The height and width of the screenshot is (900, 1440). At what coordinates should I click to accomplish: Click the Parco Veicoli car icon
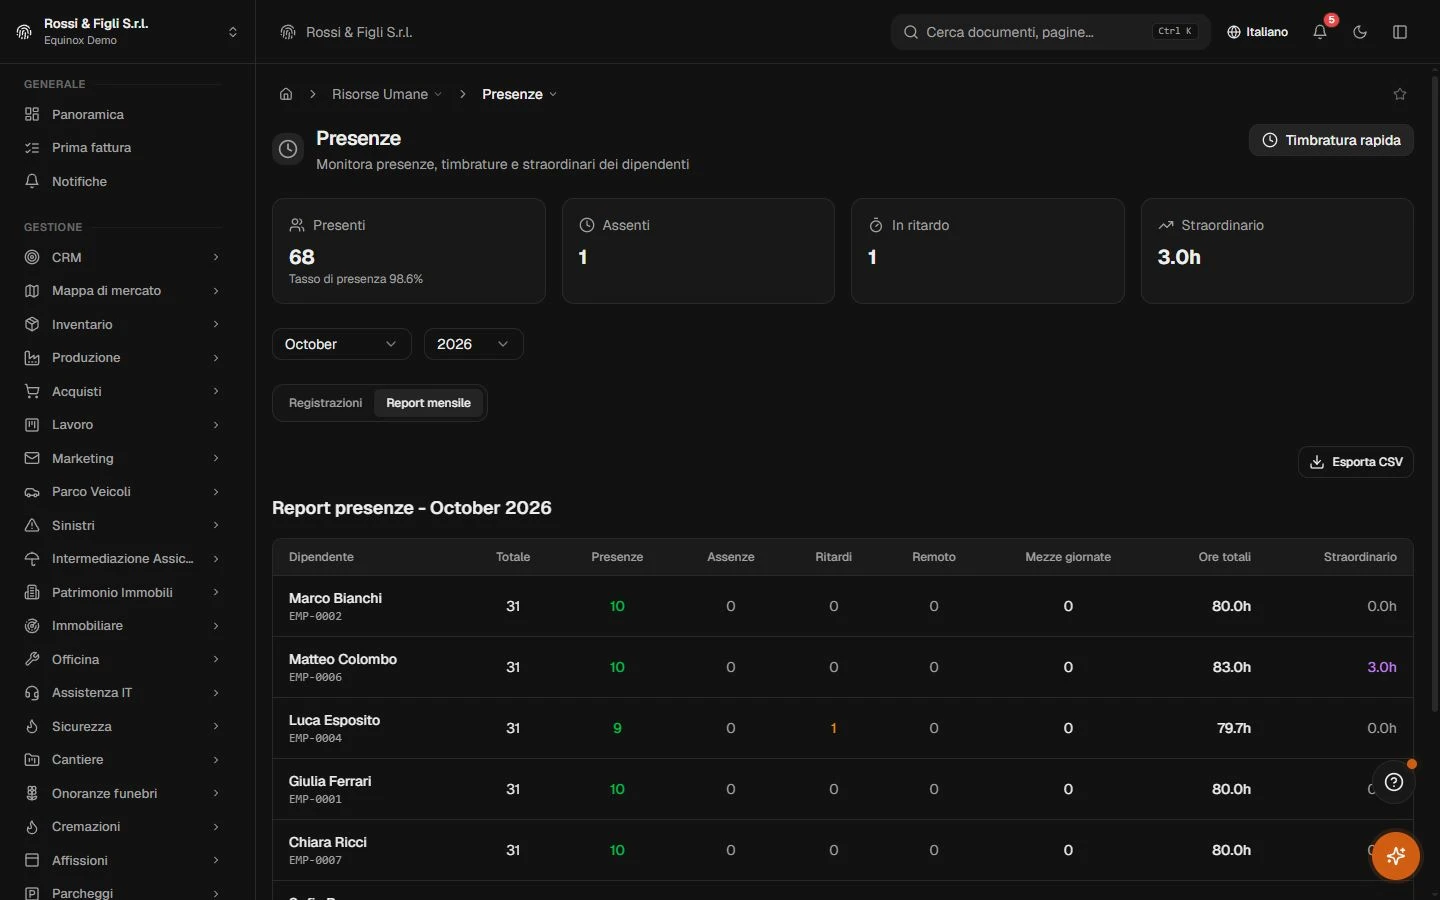tap(32, 492)
